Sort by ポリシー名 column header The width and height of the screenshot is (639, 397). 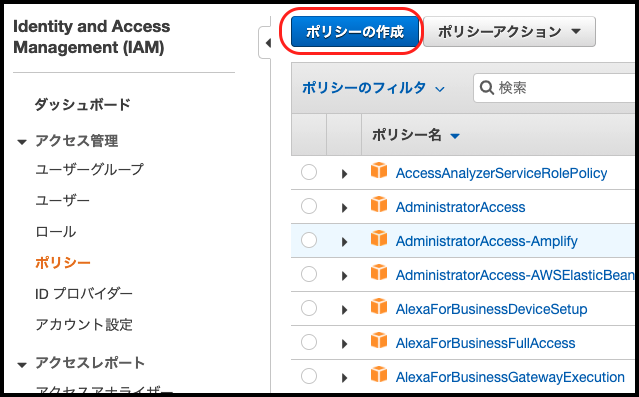tap(416, 135)
